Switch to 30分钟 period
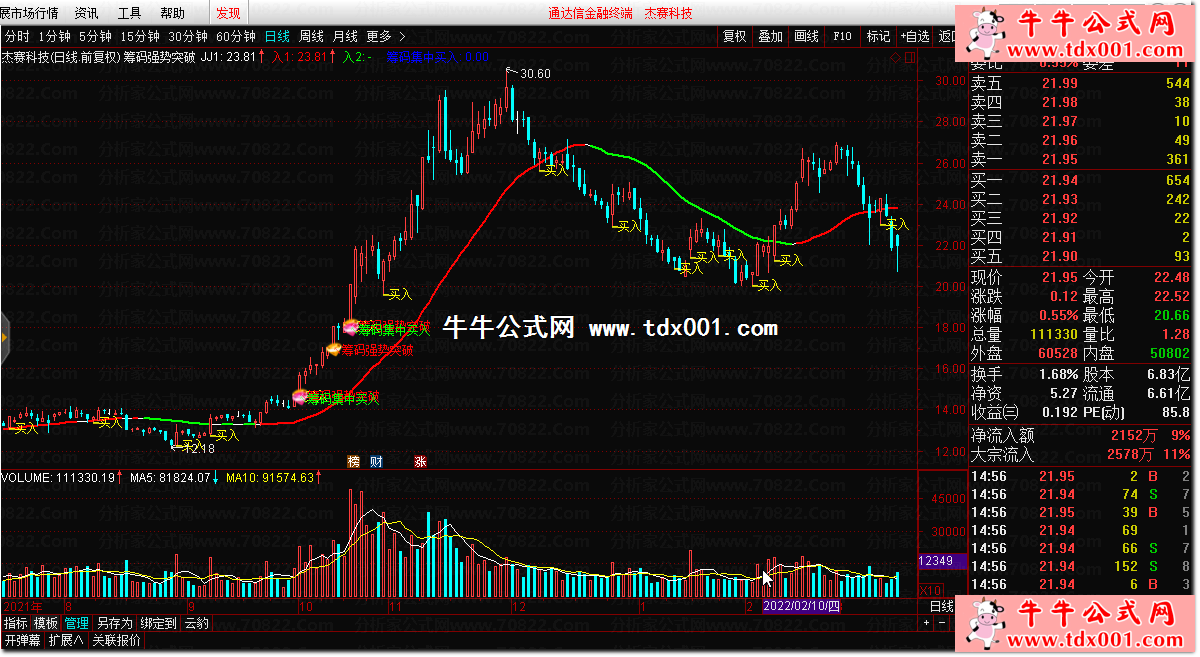Viewport: 1200px width, 657px height. [x=187, y=37]
